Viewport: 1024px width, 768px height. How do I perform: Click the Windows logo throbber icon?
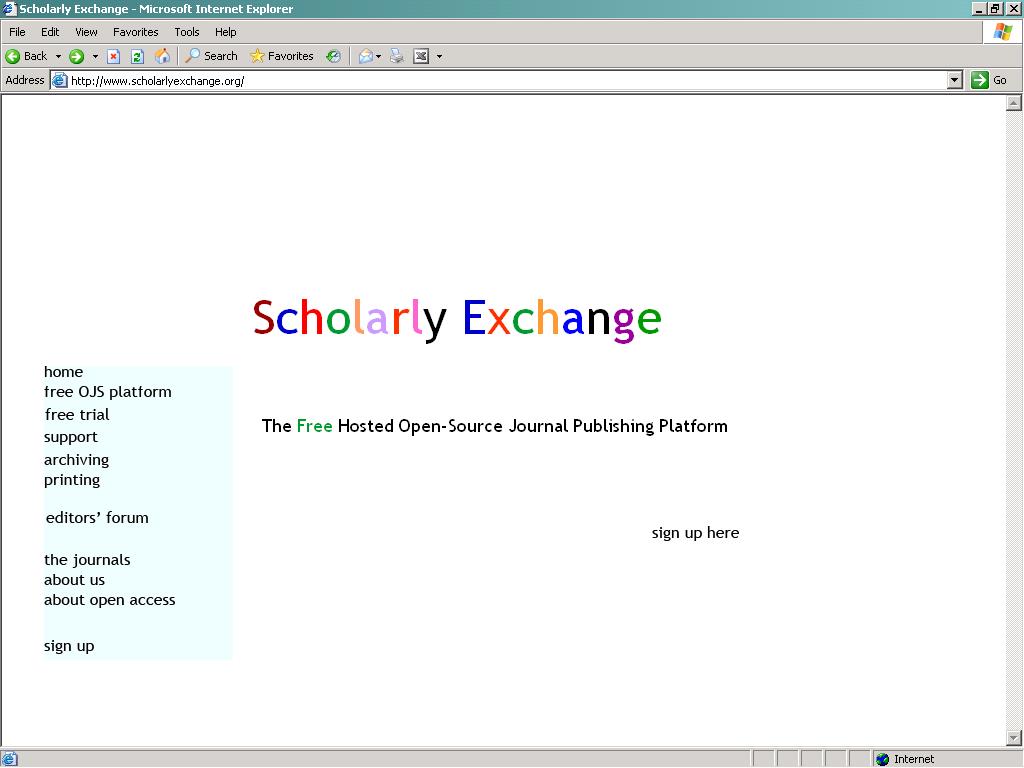pos(1002,32)
